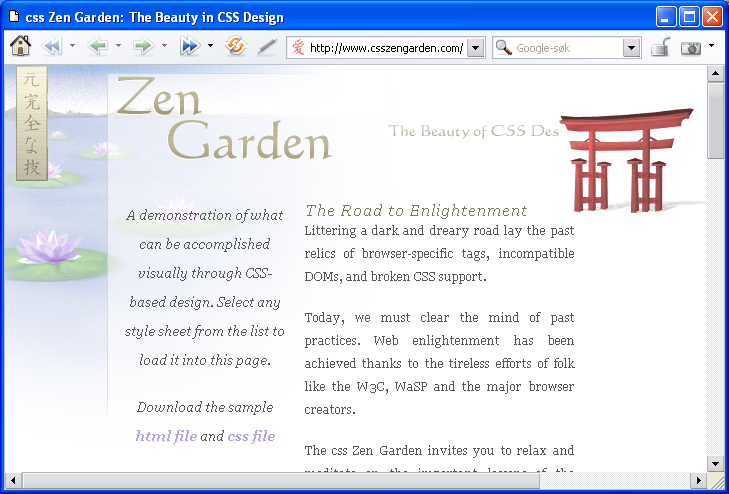Image resolution: width=729 pixels, height=494 pixels.
Task: Click the horizontal scrollbar right arrow
Action: [x=698, y=480]
